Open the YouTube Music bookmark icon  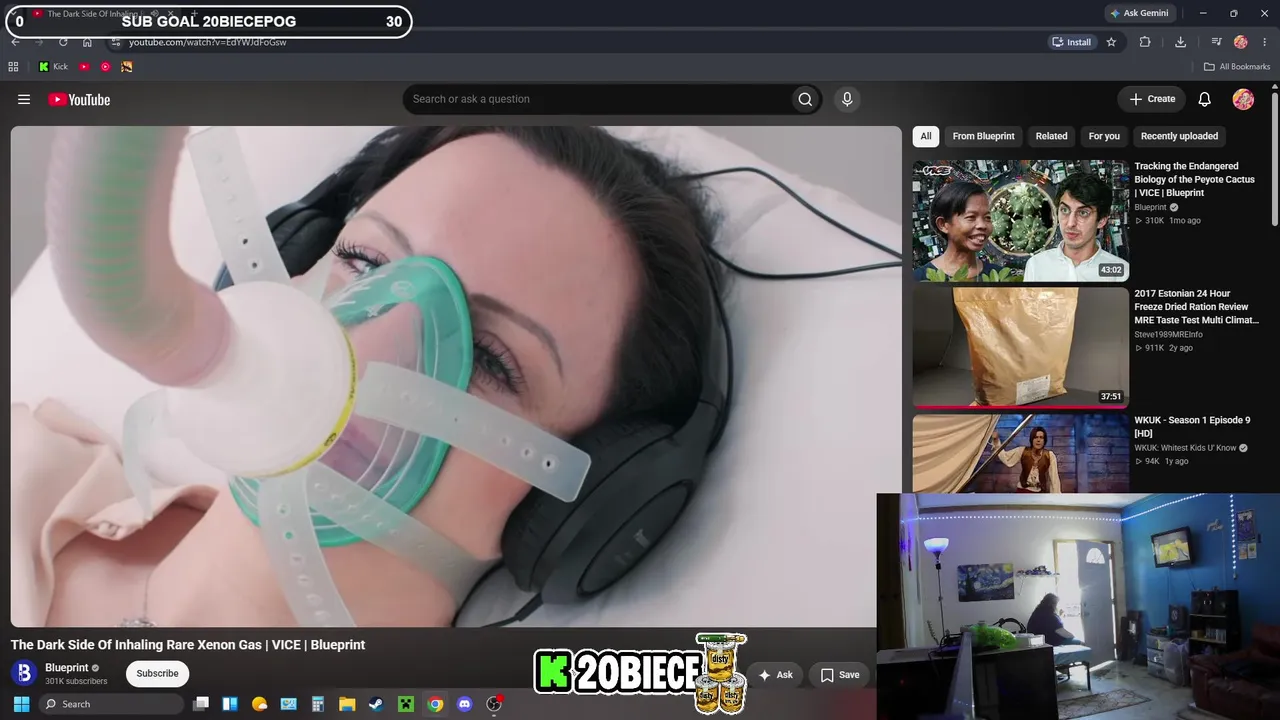point(105,67)
